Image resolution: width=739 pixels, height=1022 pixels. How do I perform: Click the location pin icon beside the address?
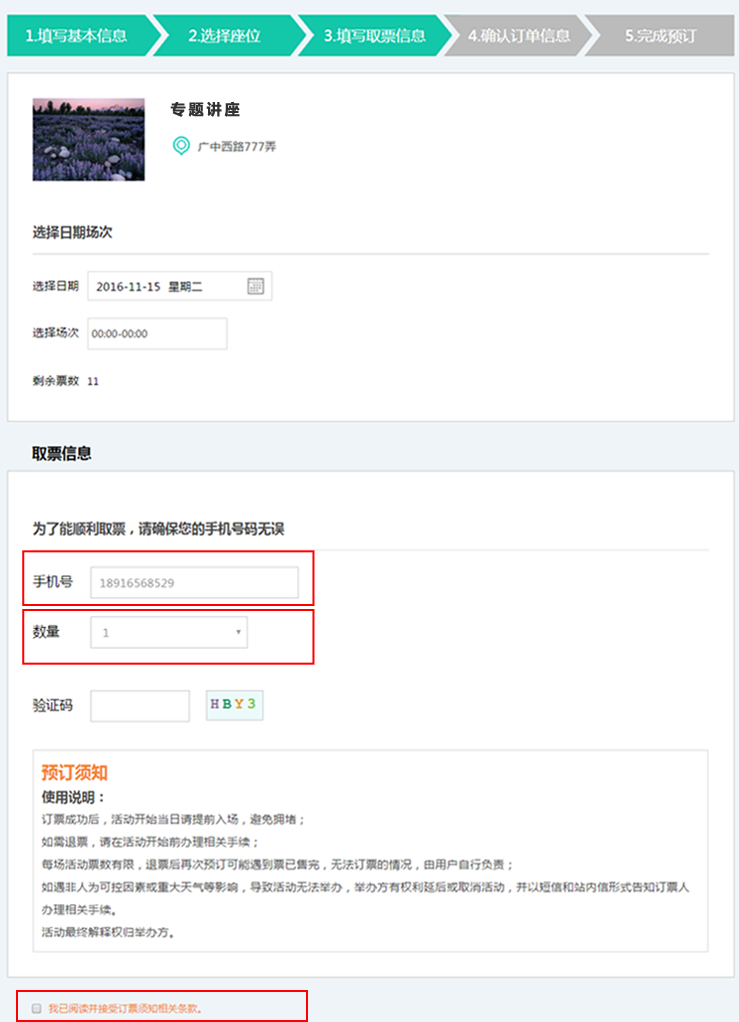click(181, 146)
